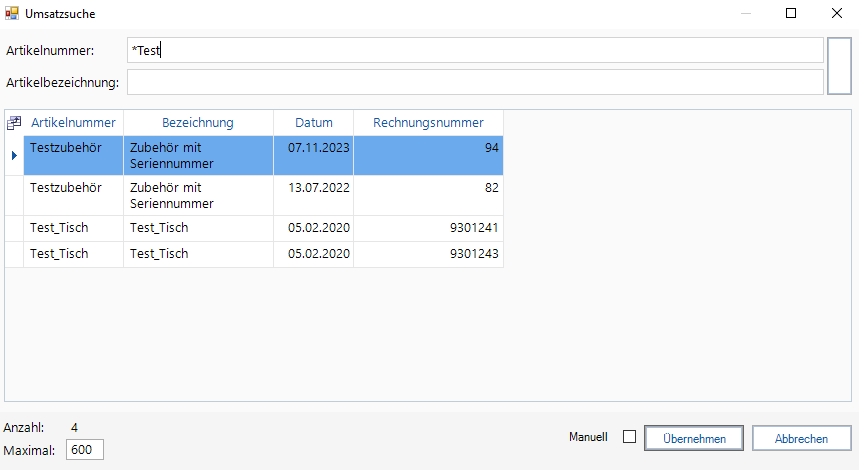Viewport: 859px width, 470px height.
Task: Focus the Artikelnummer input field
Action: click(475, 50)
